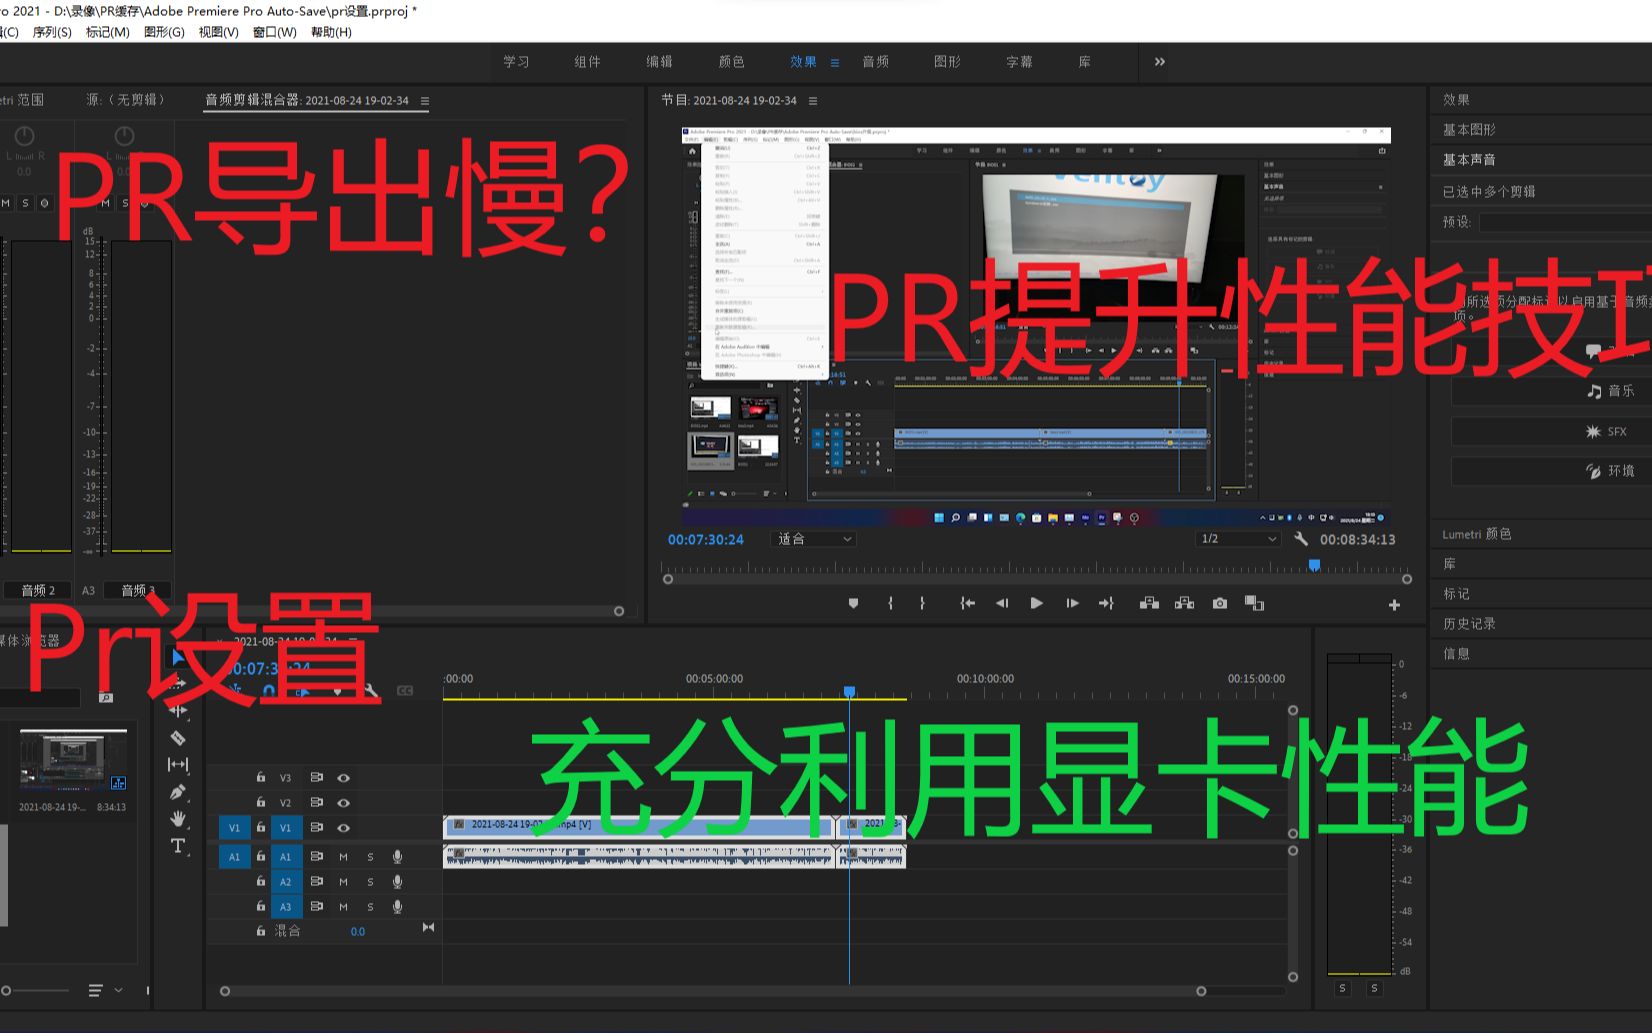Open the 1/2 playback resolution dropdown
Viewport: 1652px width, 1033px height.
pyautogui.click(x=1238, y=539)
